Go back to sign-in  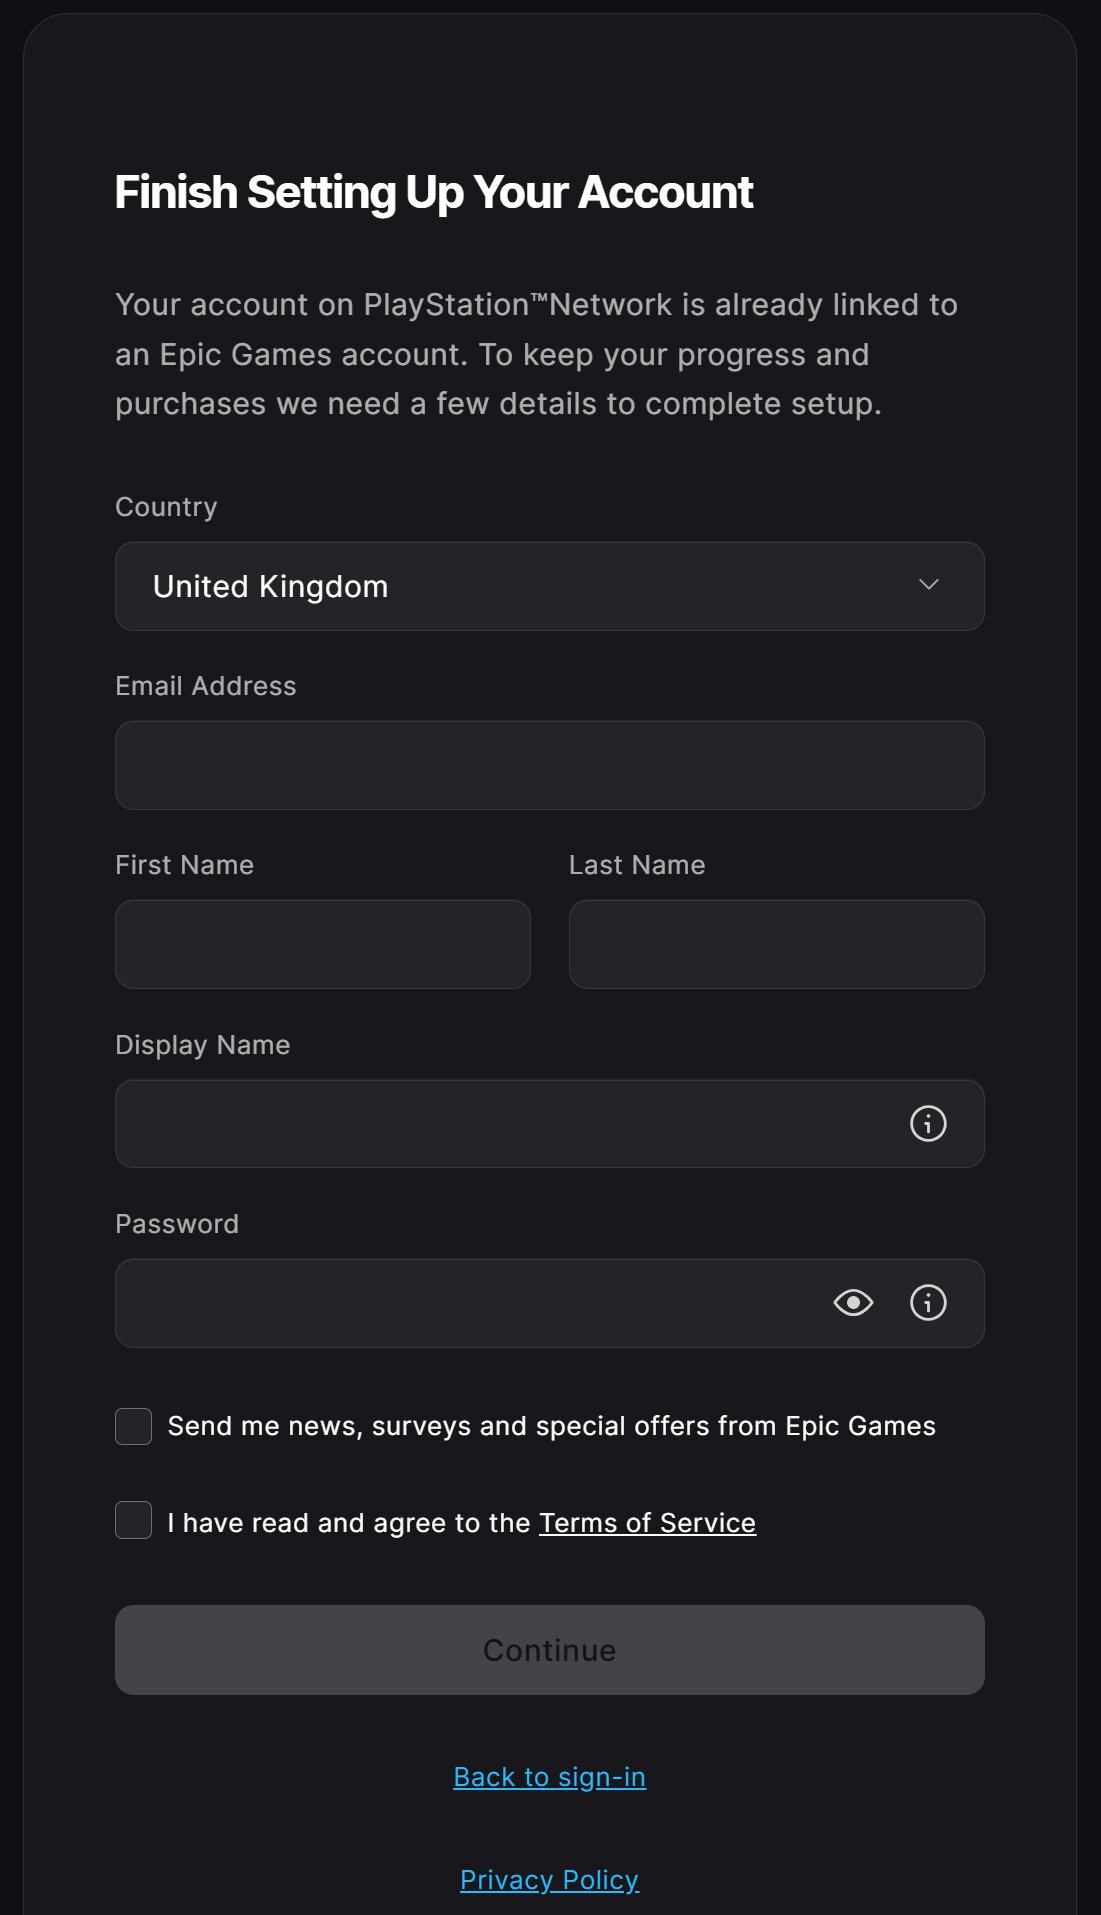coord(549,1776)
